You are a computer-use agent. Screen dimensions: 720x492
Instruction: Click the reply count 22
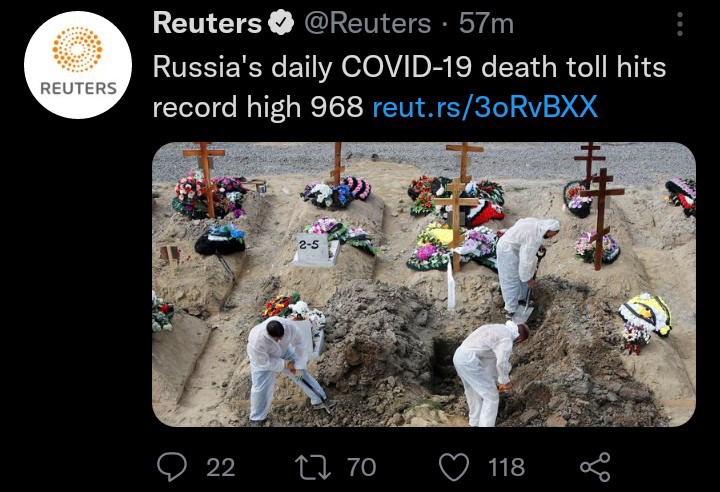click(220, 467)
